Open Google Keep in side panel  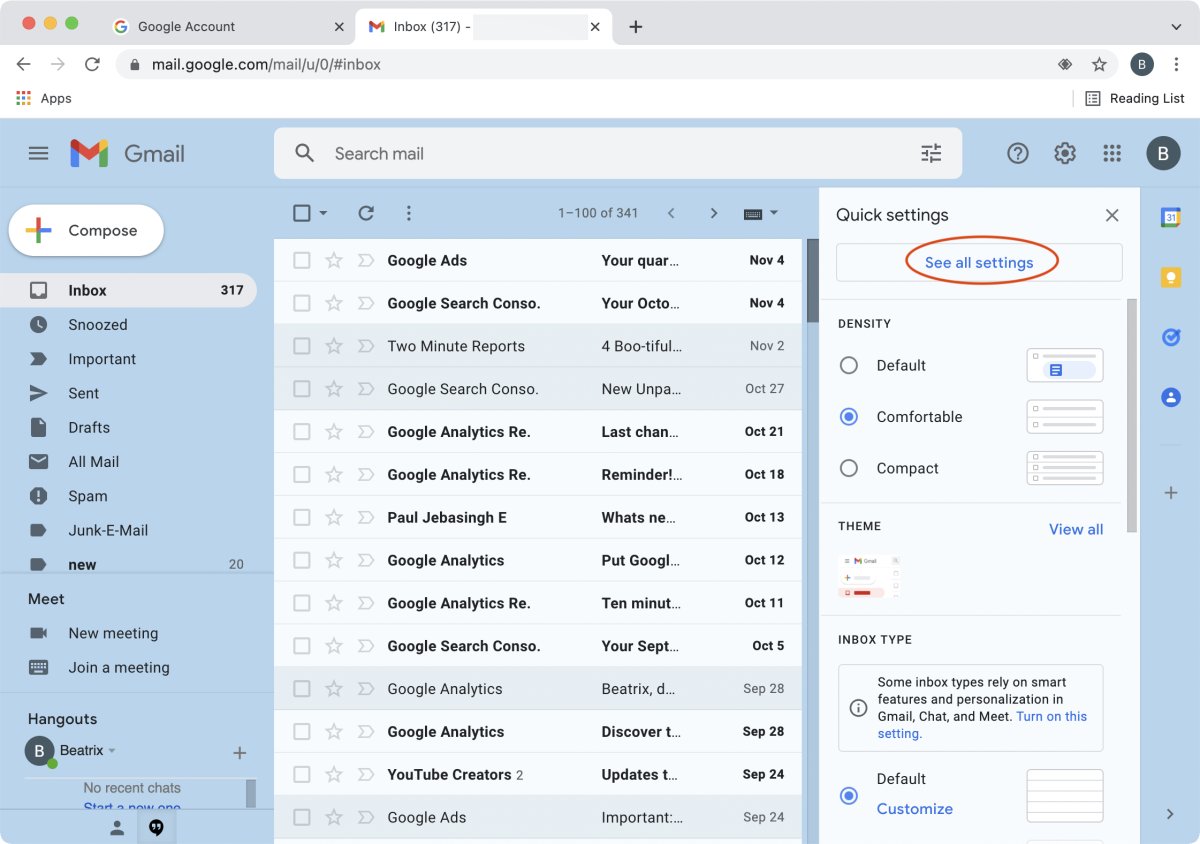pyautogui.click(x=1170, y=277)
